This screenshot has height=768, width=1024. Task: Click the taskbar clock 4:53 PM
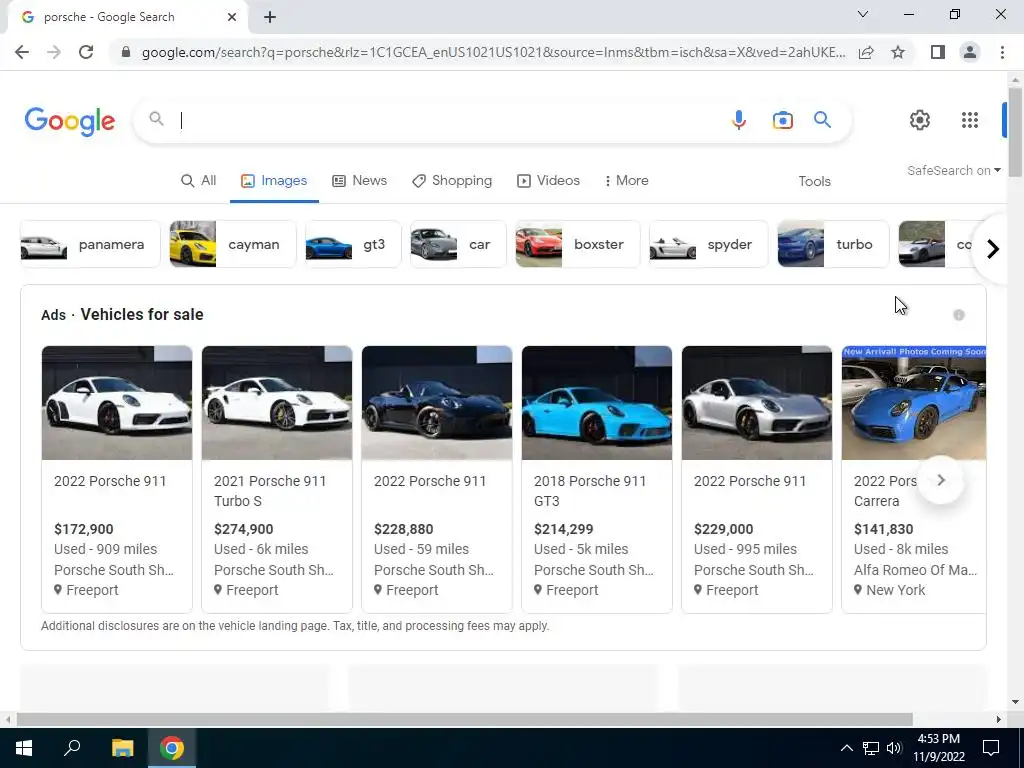(938, 739)
